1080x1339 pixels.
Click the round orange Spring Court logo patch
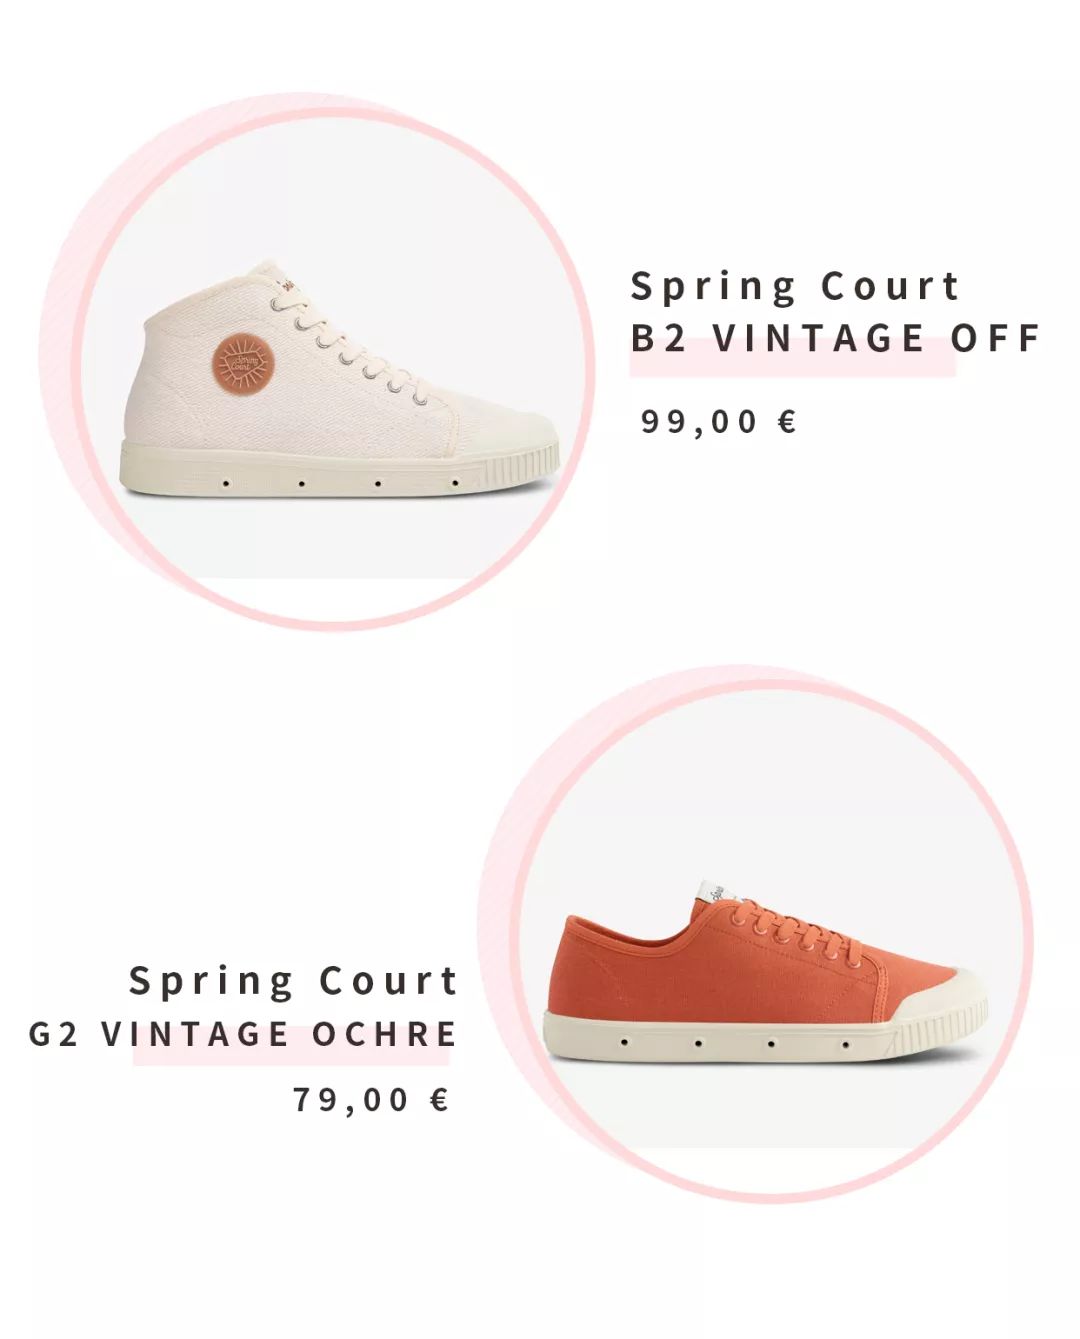tap(241, 360)
